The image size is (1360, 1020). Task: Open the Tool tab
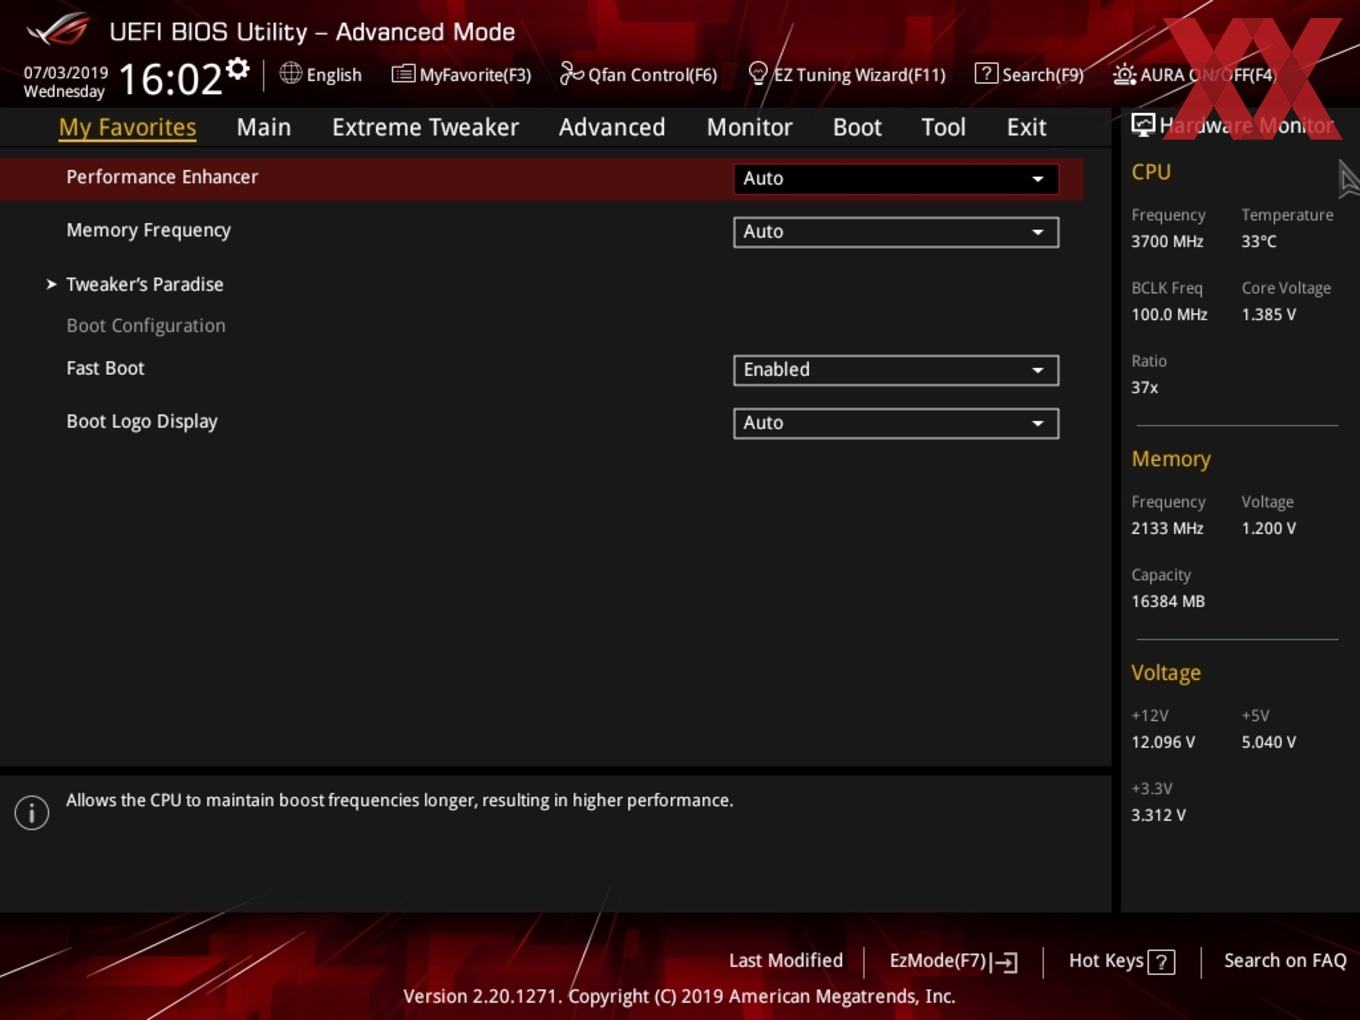tap(943, 127)
